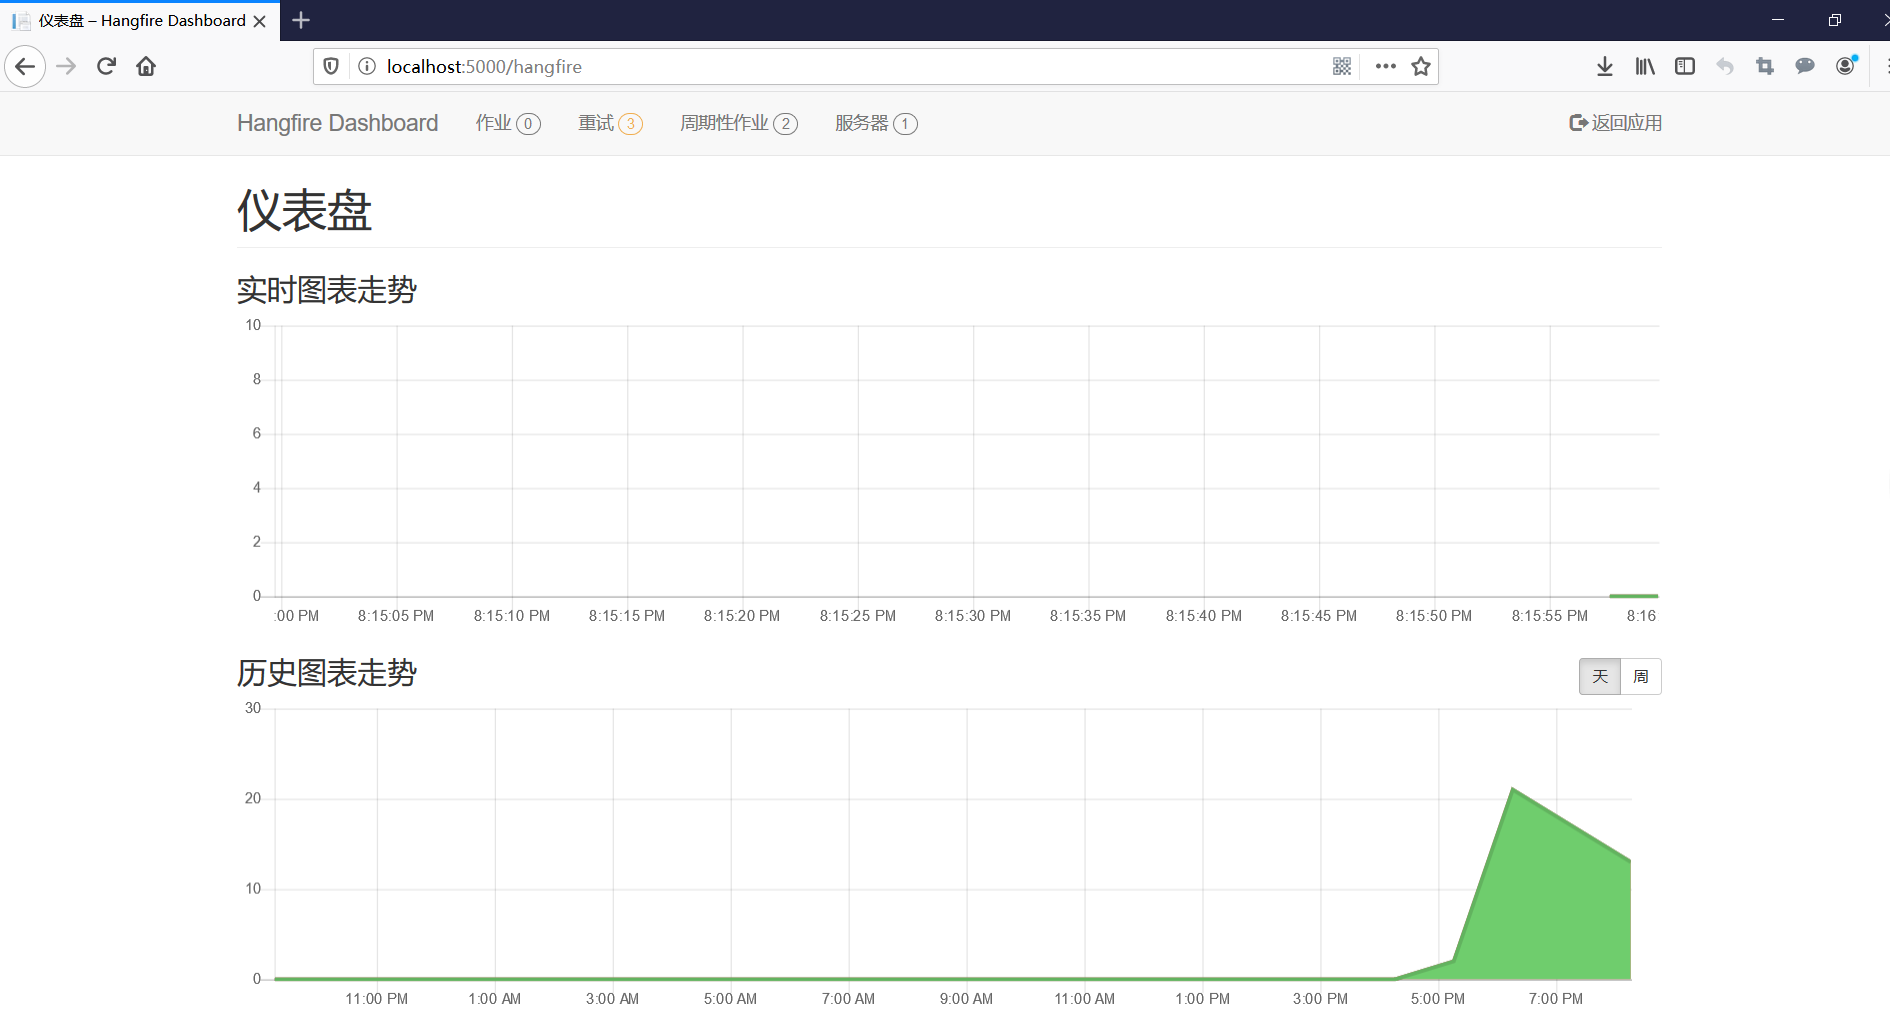Viewport: 1890px width, 1021px height.
Task: Go back to the previous page
Action: pos(25,67)
